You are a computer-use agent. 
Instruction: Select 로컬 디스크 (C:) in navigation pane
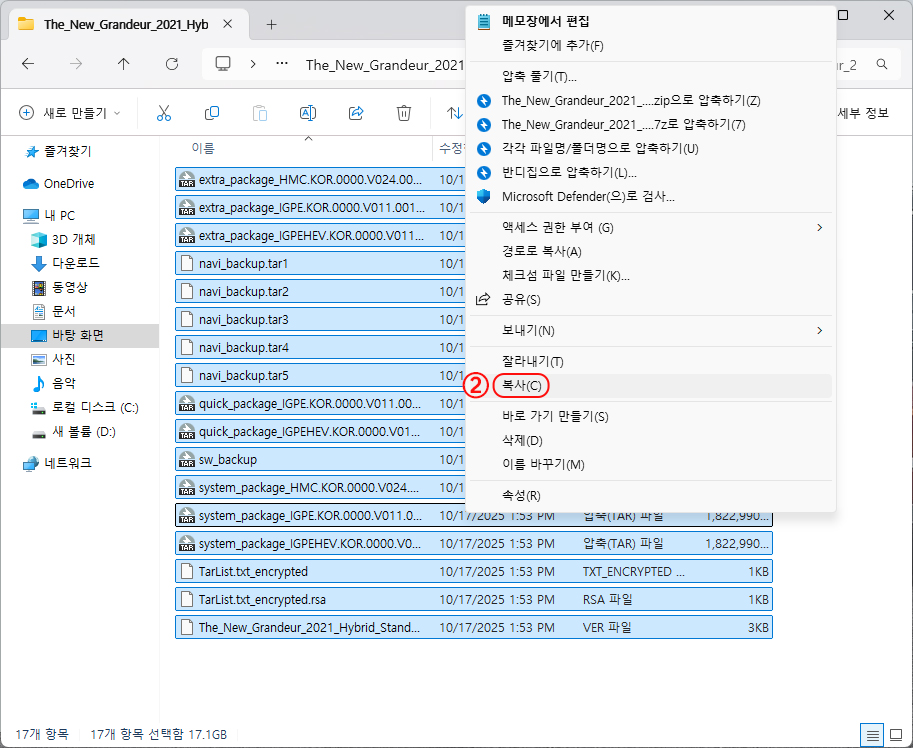pos(95,408)
